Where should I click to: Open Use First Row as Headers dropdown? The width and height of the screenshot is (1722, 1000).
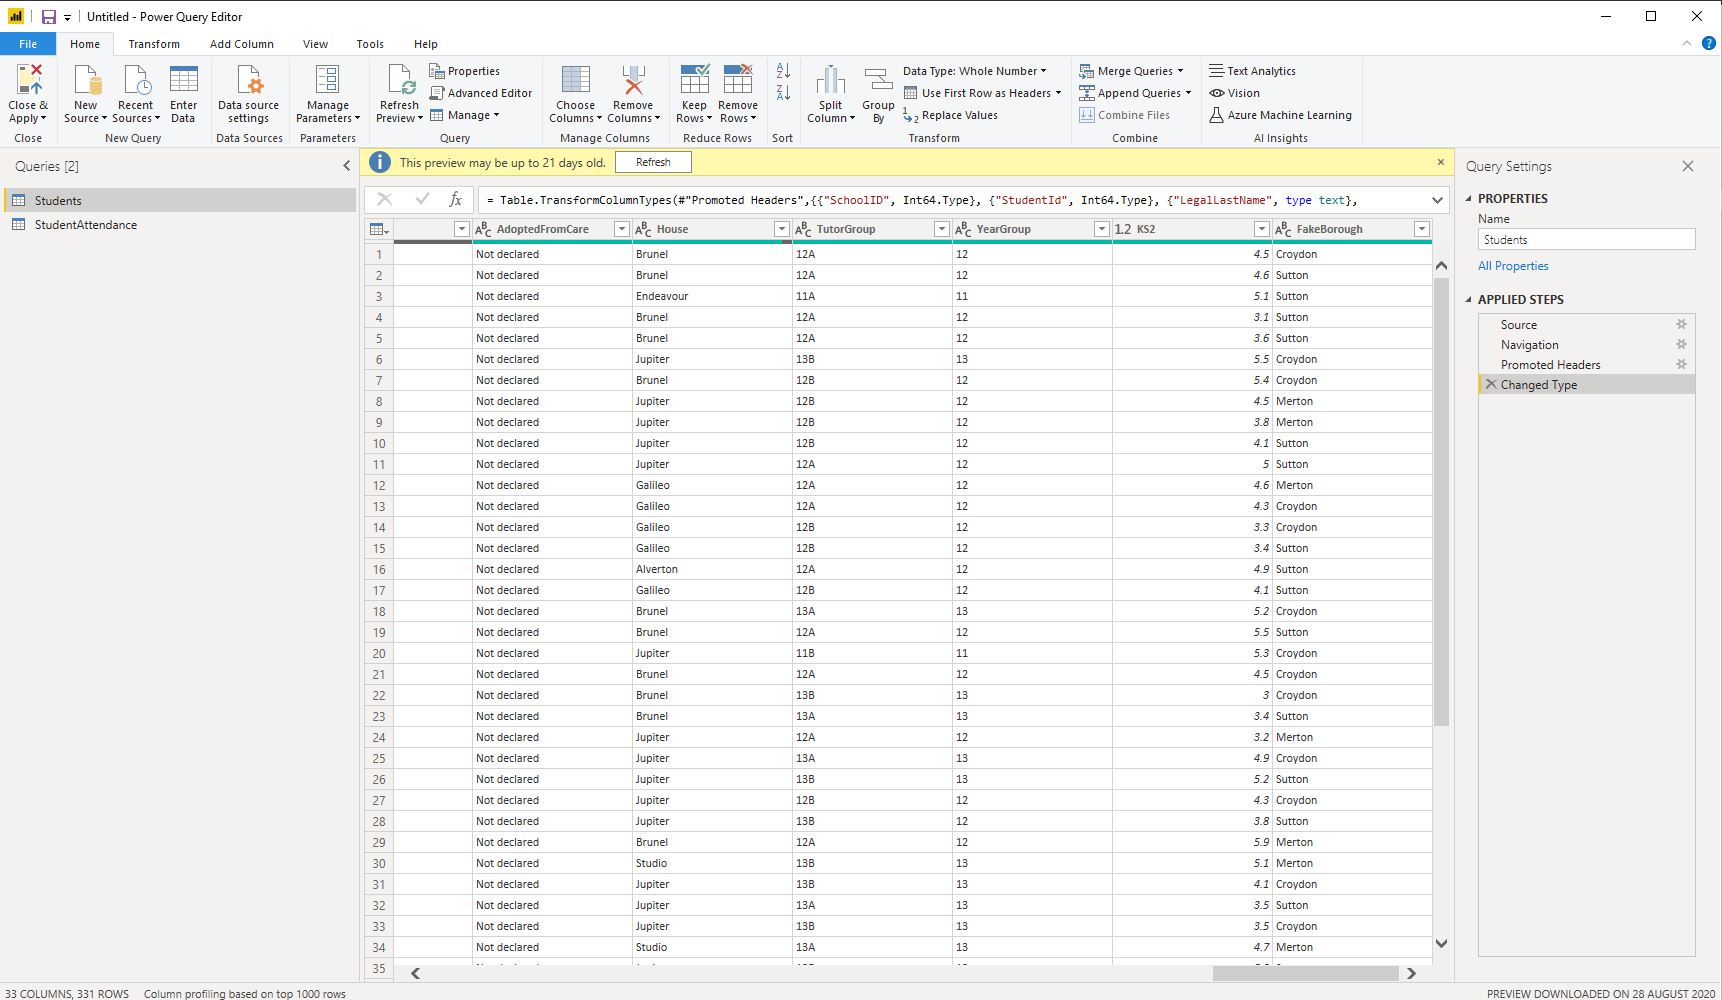pyautogui.click(x=982, y=93)
